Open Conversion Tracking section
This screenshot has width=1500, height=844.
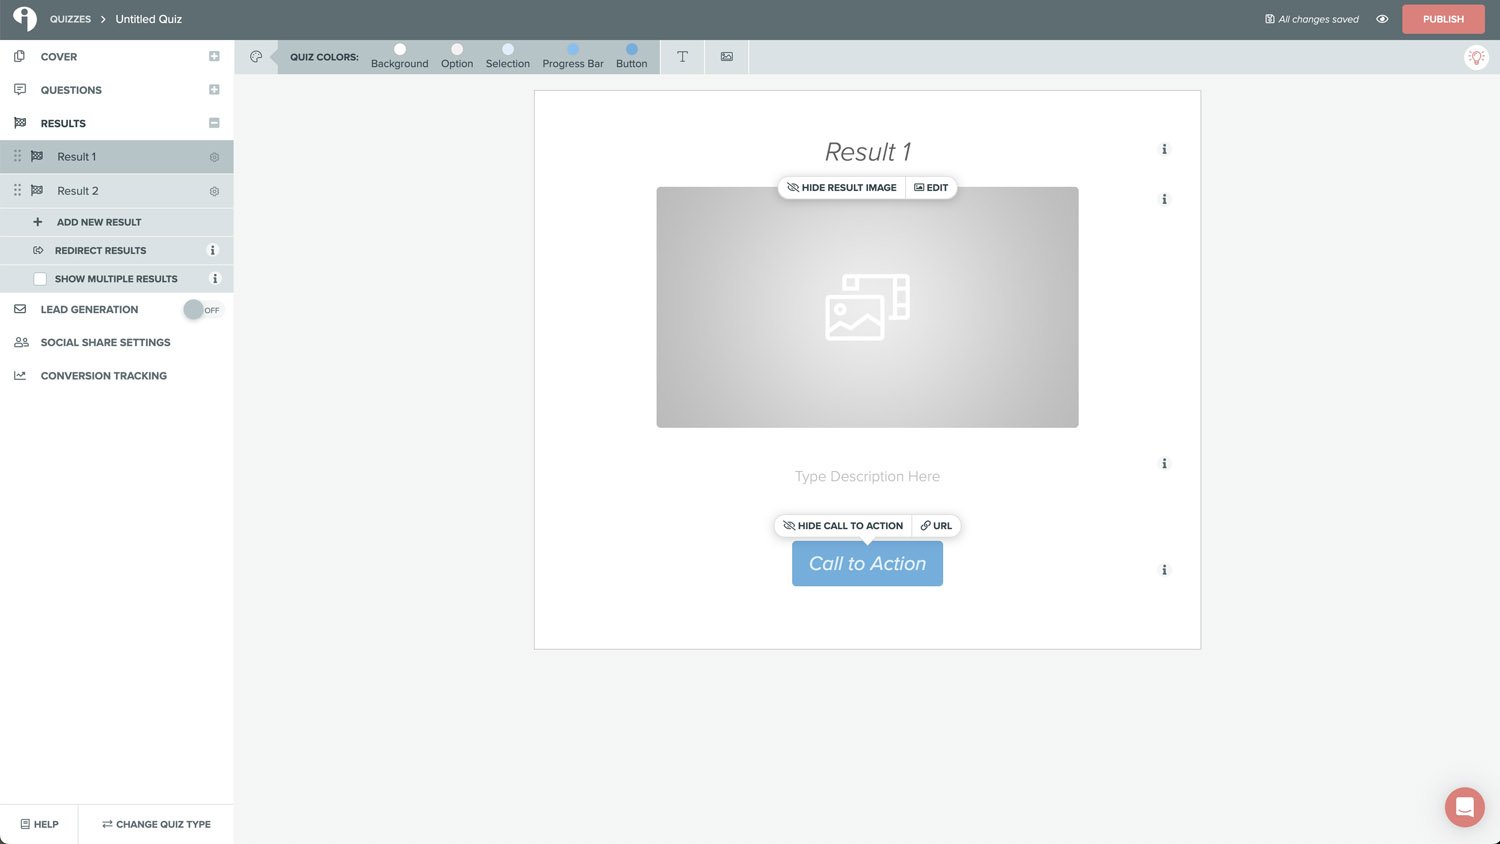click(103, 376)
